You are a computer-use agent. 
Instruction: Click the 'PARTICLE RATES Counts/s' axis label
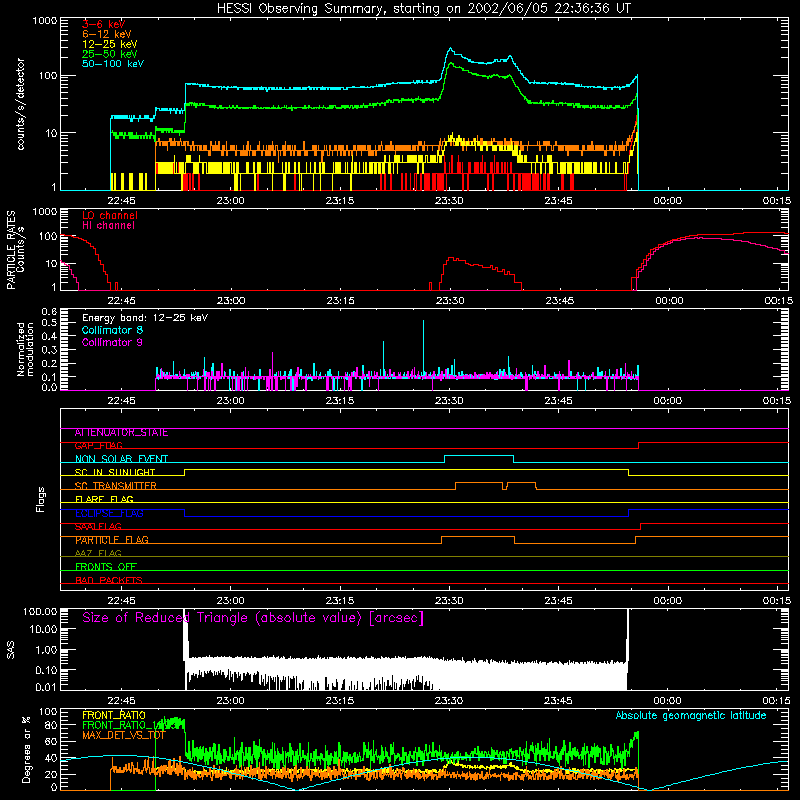tap(15, 250)
